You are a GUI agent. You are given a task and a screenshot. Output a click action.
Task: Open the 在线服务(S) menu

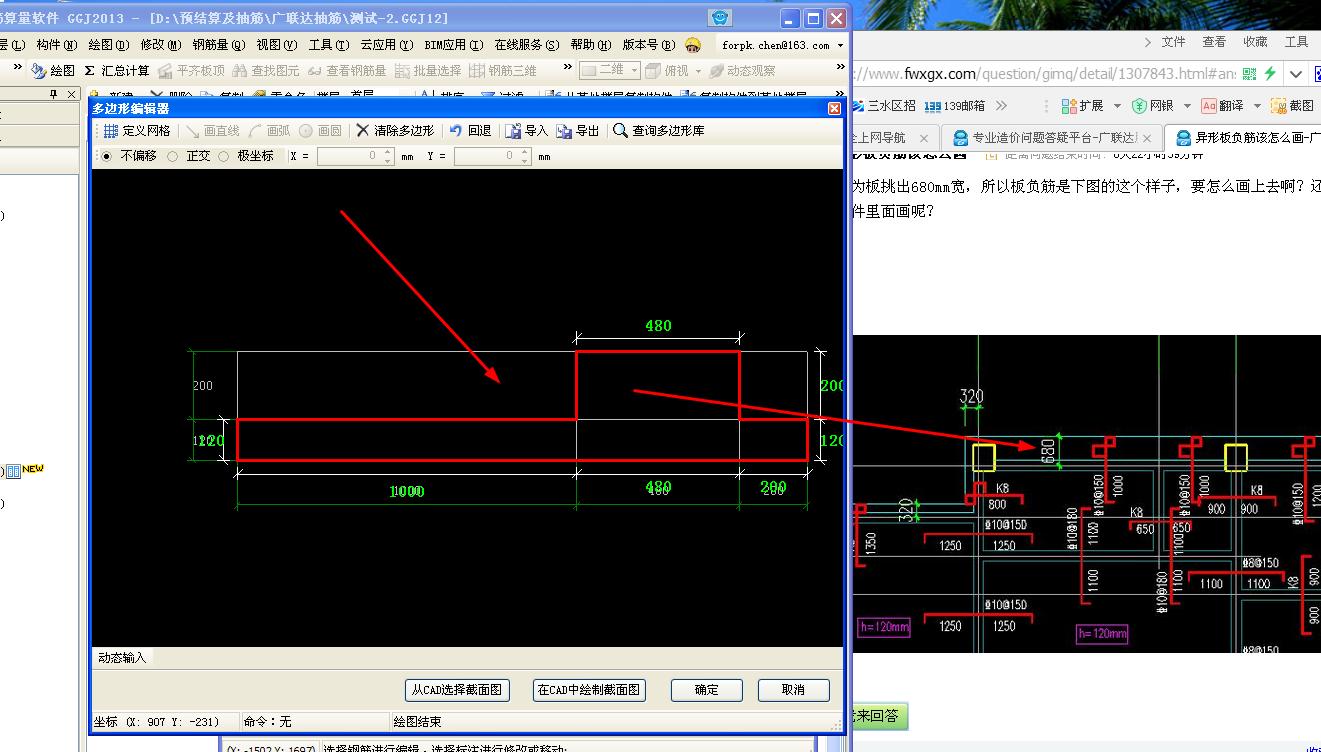[x=527, y=45]
